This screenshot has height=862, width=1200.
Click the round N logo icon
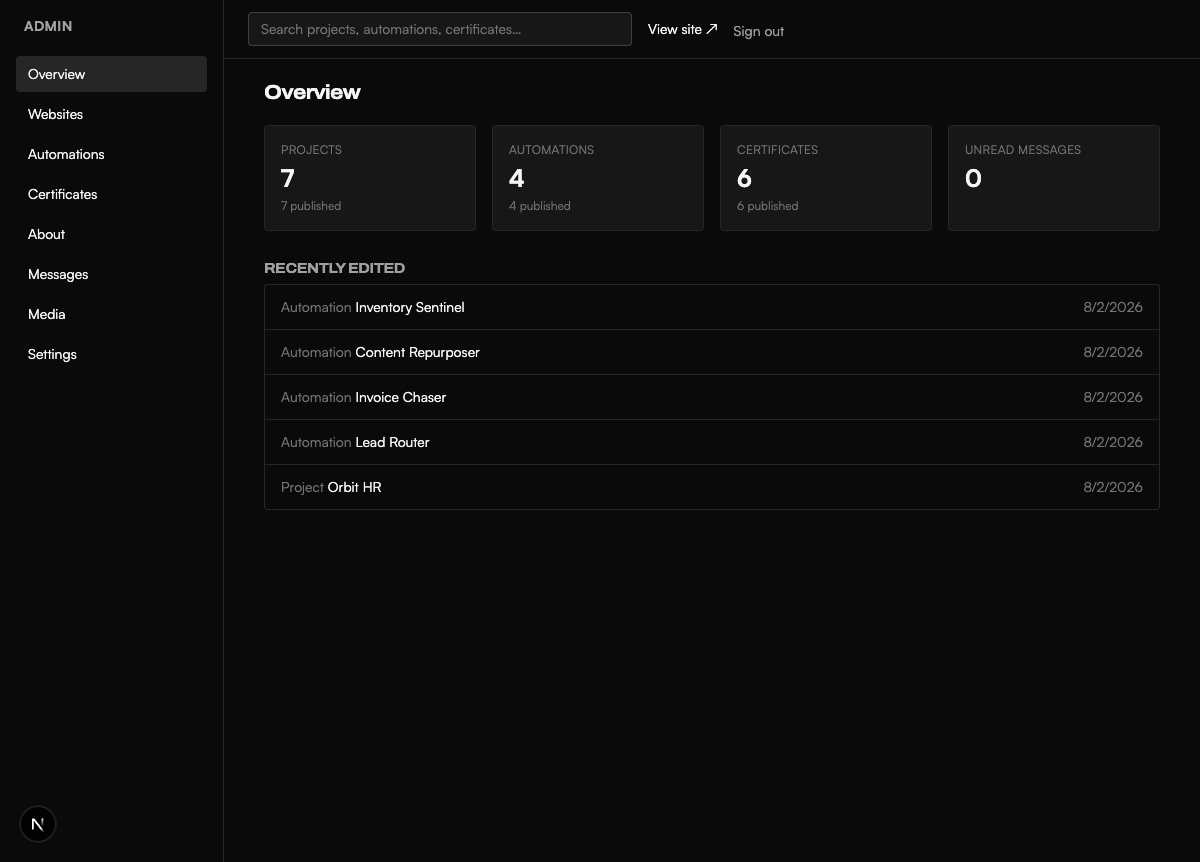[x=38, y=824]
